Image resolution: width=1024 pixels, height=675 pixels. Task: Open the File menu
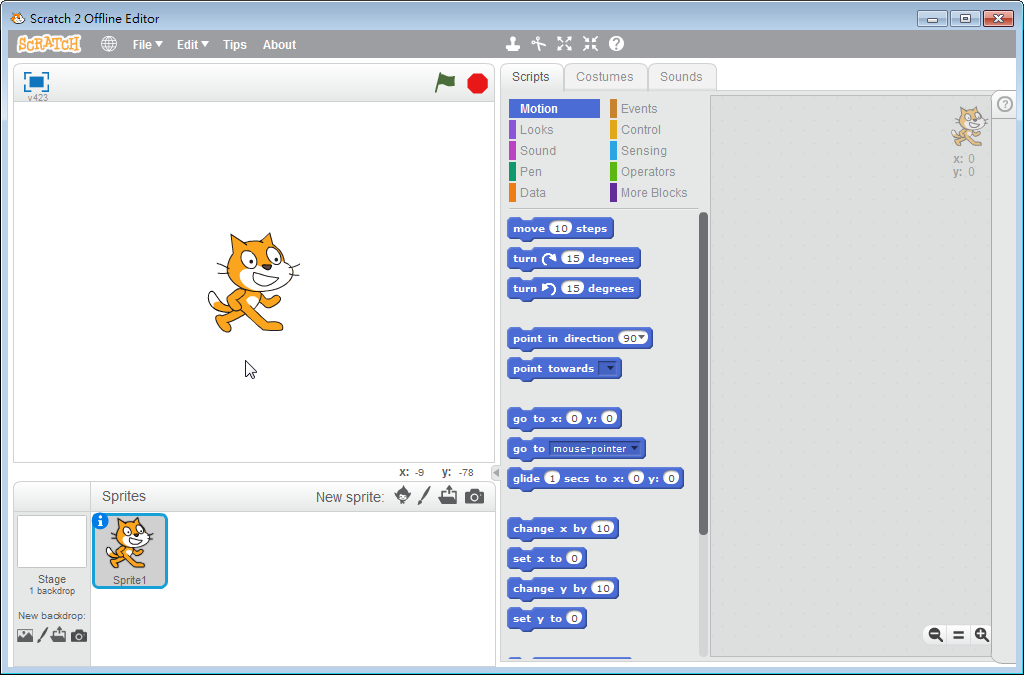pos(147,45)
